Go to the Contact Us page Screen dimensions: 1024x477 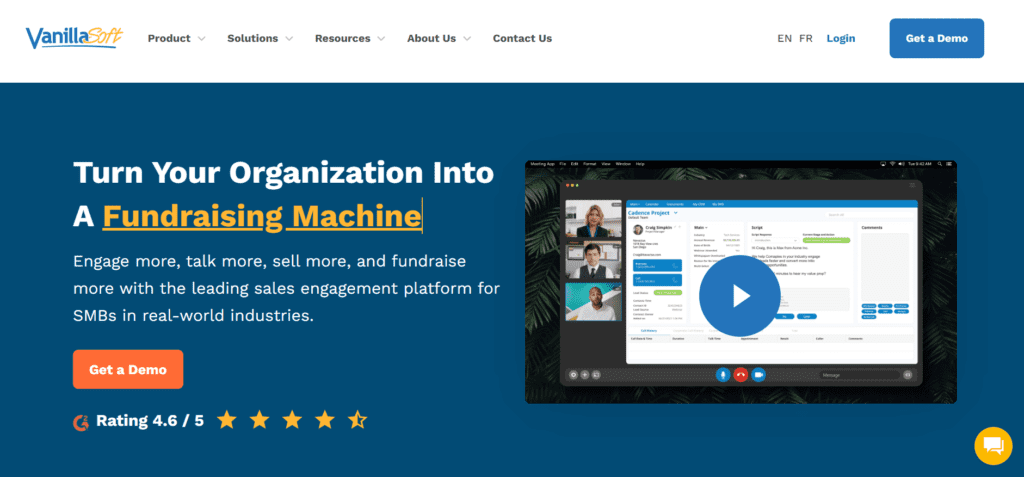coord(522,39)
